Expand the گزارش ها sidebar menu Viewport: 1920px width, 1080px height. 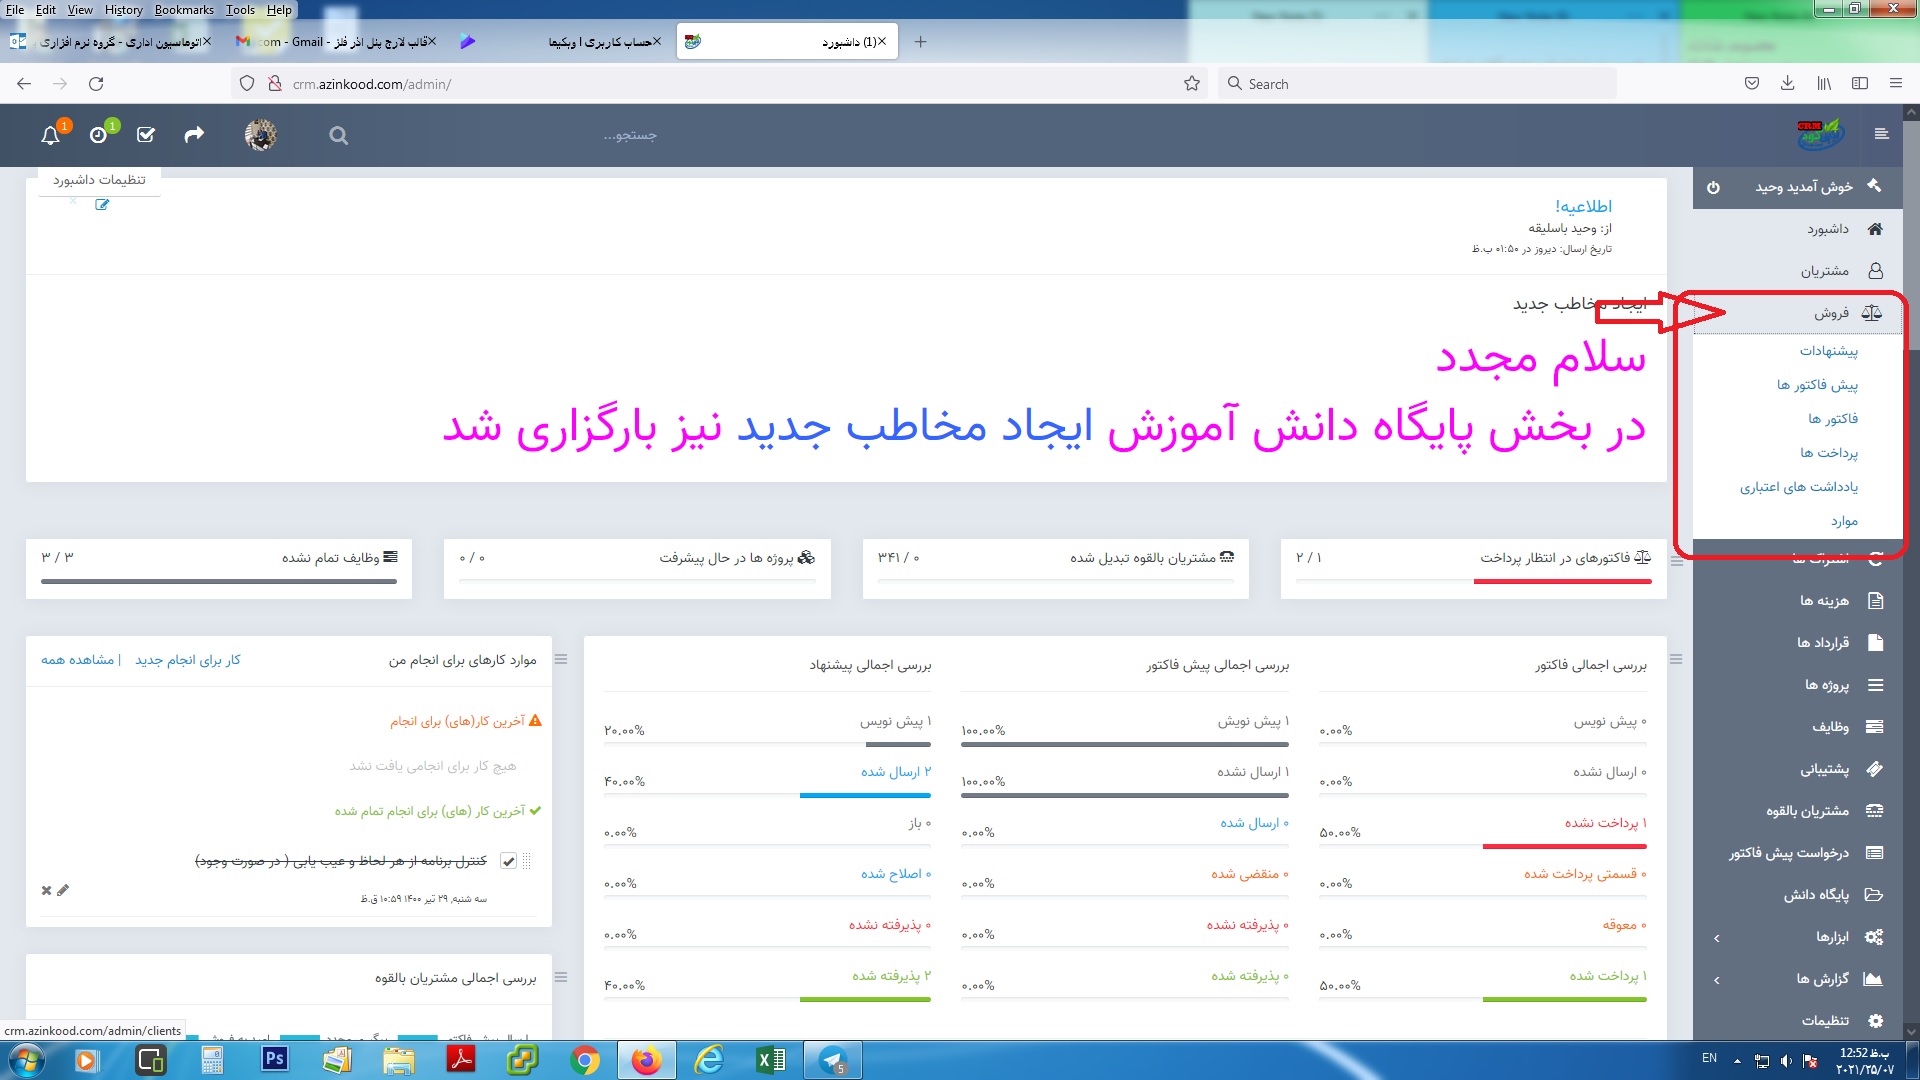pos(1822,979)
